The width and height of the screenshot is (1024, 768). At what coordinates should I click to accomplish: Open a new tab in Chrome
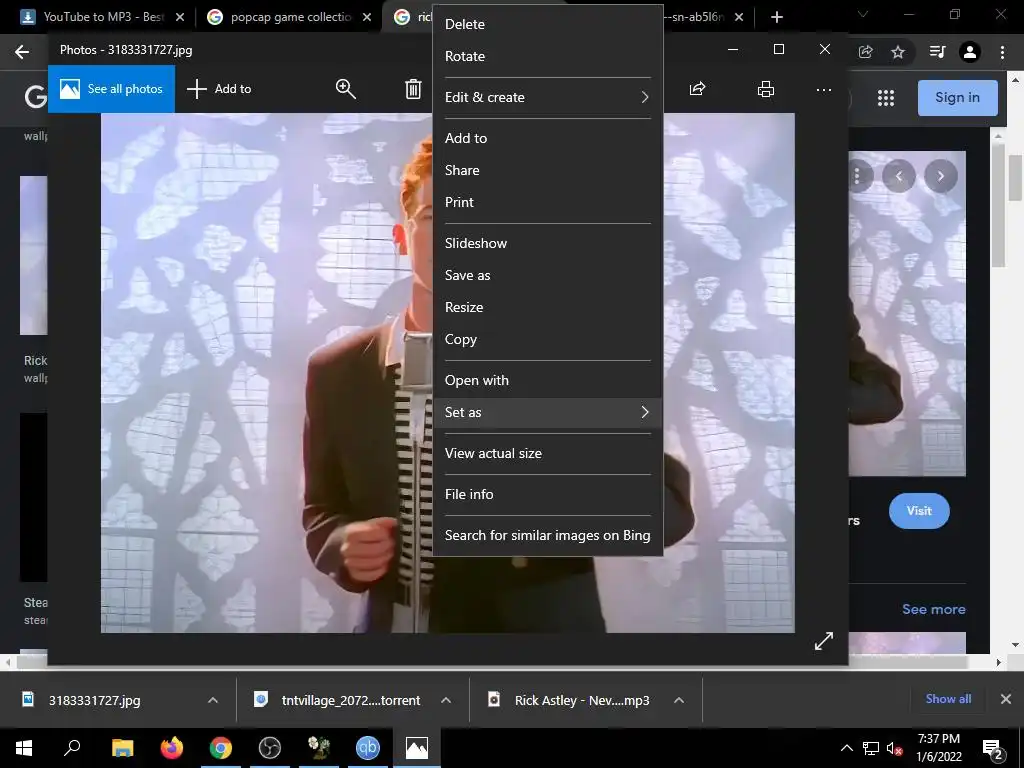click(x=776, y=17)
